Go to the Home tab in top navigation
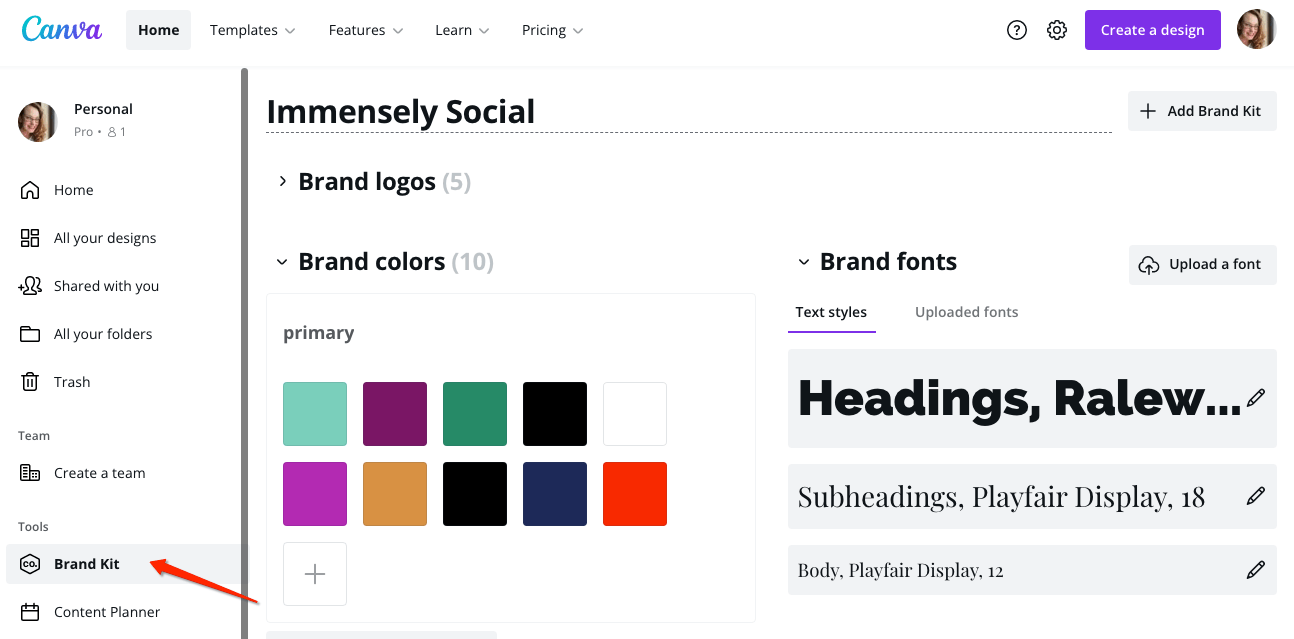 coord(158,30)
